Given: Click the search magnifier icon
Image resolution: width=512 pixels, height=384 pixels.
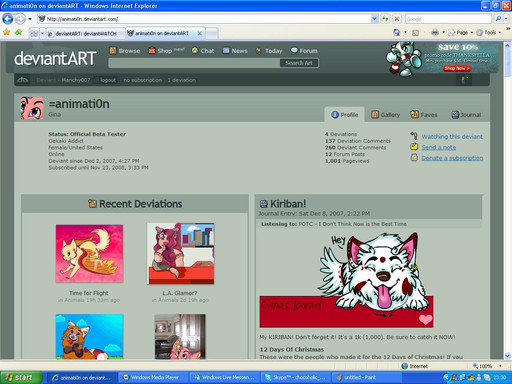Looking at the screenshot, I should (498, 19).
